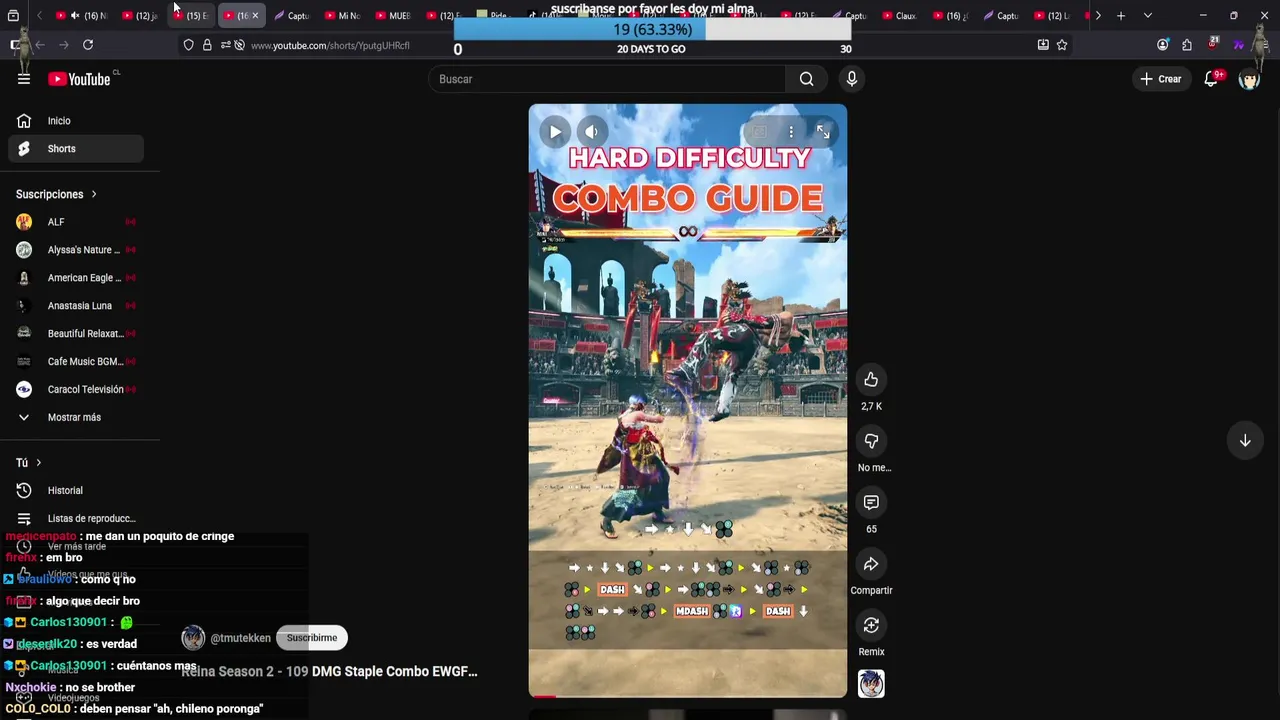Open American Eagle subscription channel
Image resolution: width=1280 pixels, height=720 pixels.
click(76, 278)
